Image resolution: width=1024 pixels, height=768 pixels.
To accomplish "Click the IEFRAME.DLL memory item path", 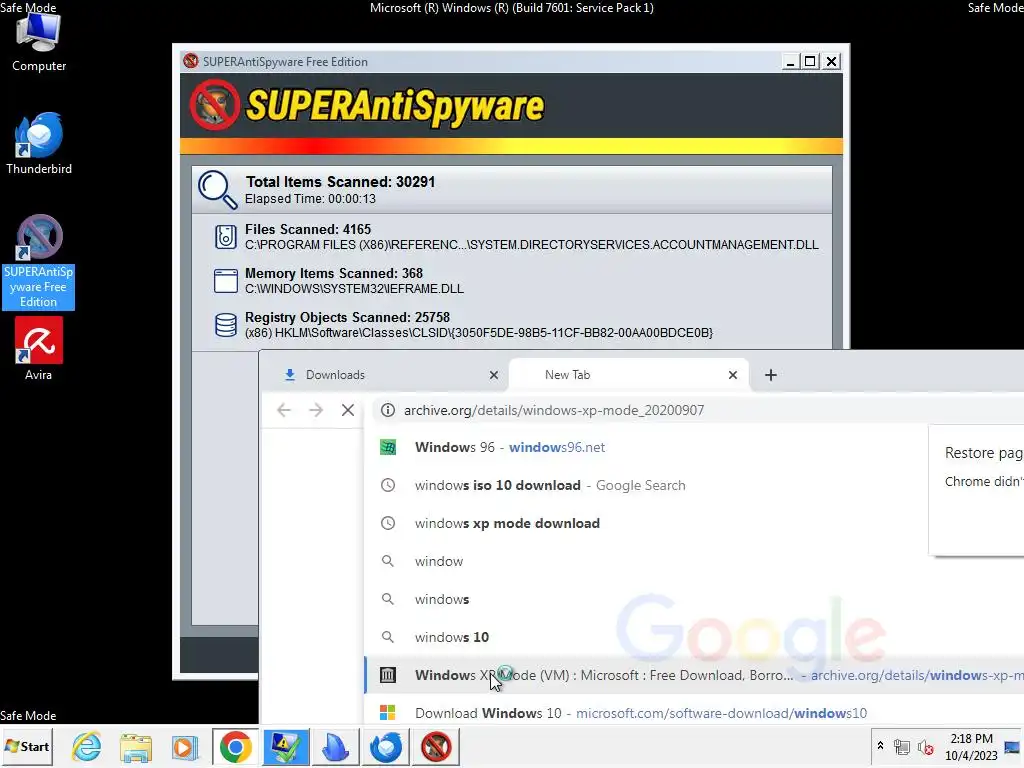I will point(354,289).
